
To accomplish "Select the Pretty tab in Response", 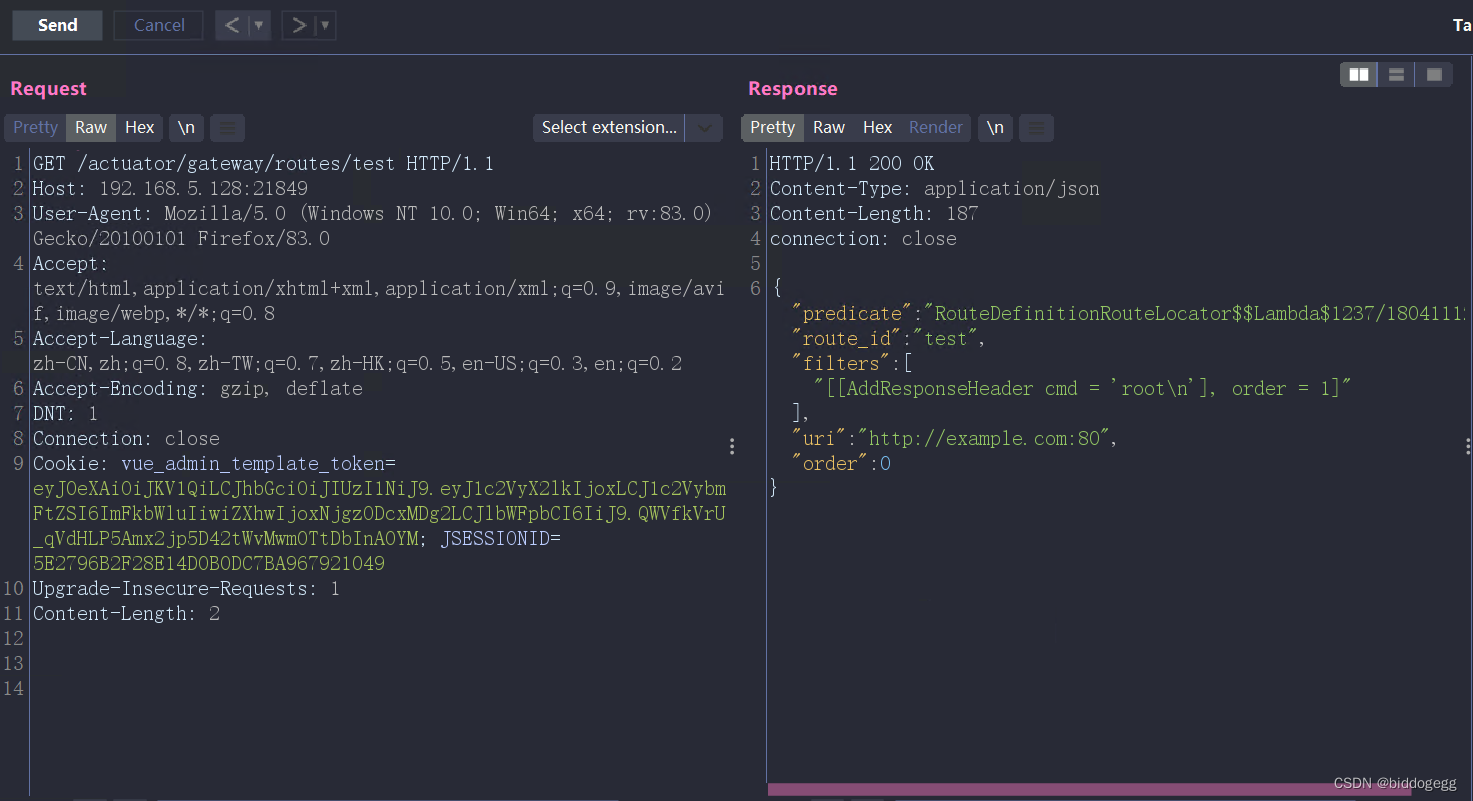I will point(772,127).
